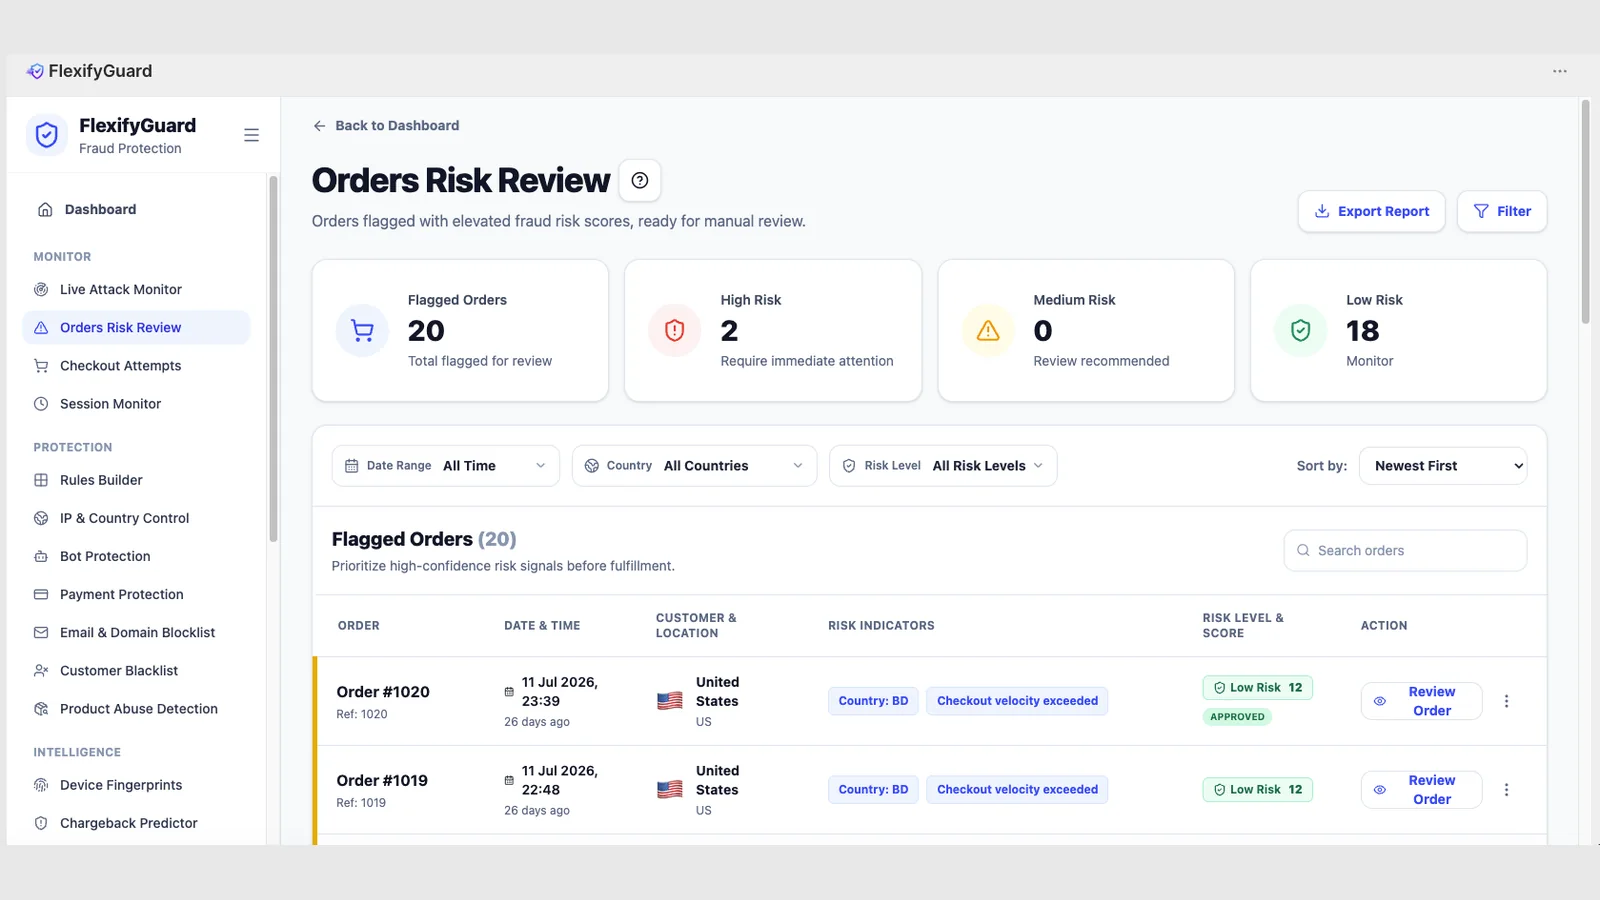This screenshot has width=1600, height=900.
Task: Click the Date Range calendar icon
Action: 352,466
